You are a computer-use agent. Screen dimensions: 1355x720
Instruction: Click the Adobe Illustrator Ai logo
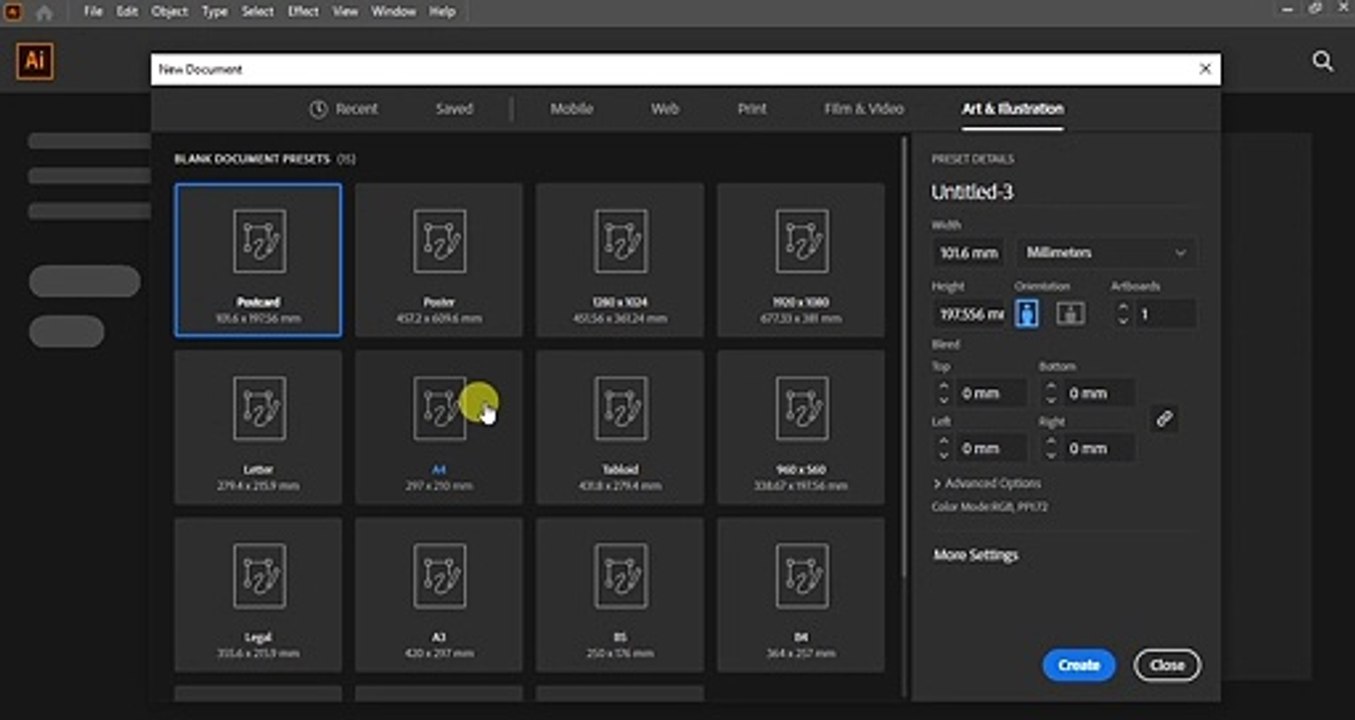[x=35, y=61]
